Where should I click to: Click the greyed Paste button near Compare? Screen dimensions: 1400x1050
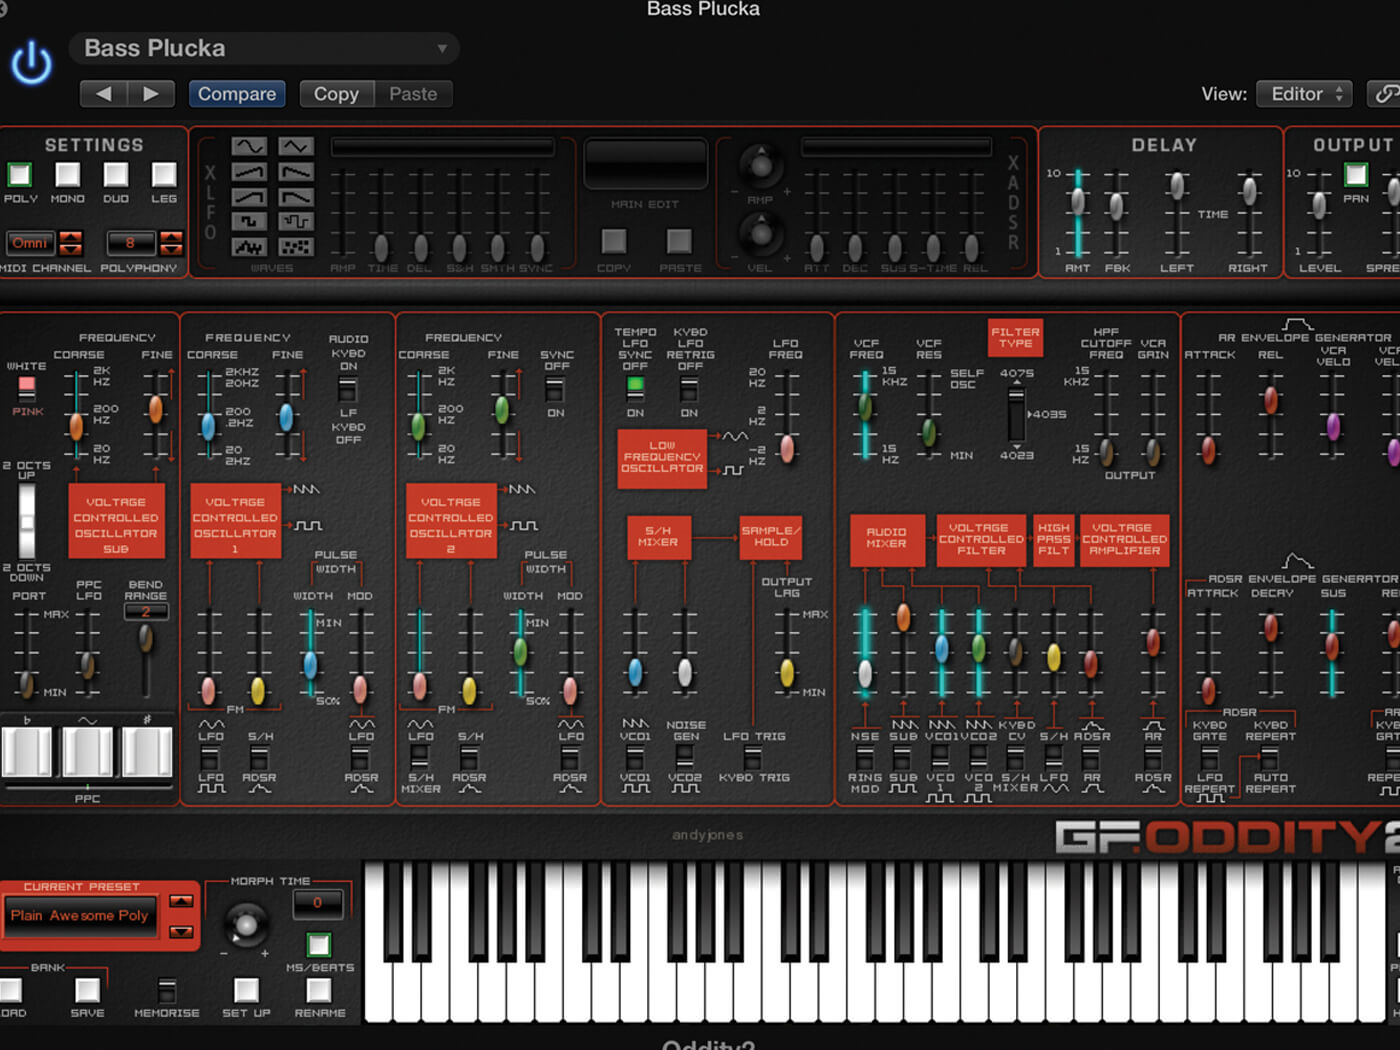(413, 94)
